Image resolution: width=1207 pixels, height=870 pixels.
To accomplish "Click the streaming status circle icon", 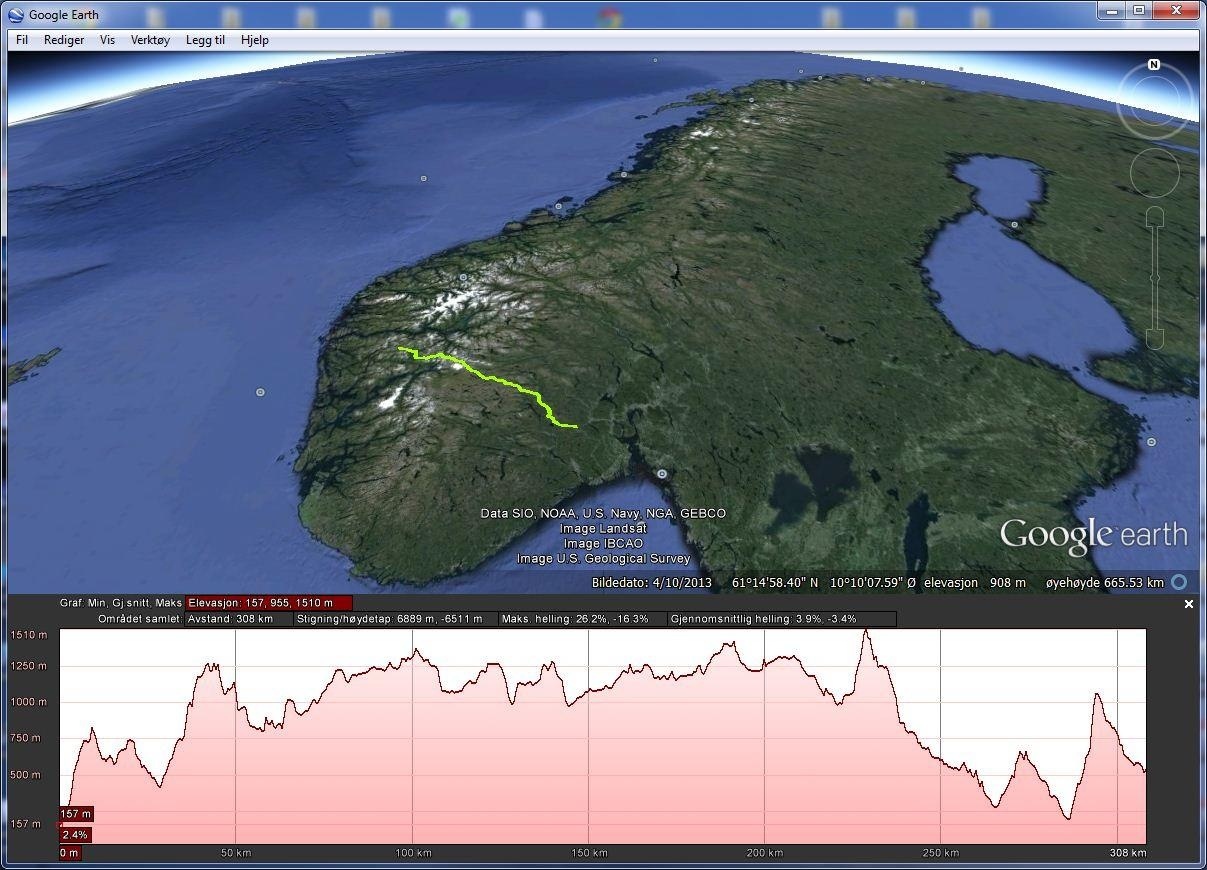I will (x=1179, y=582).
